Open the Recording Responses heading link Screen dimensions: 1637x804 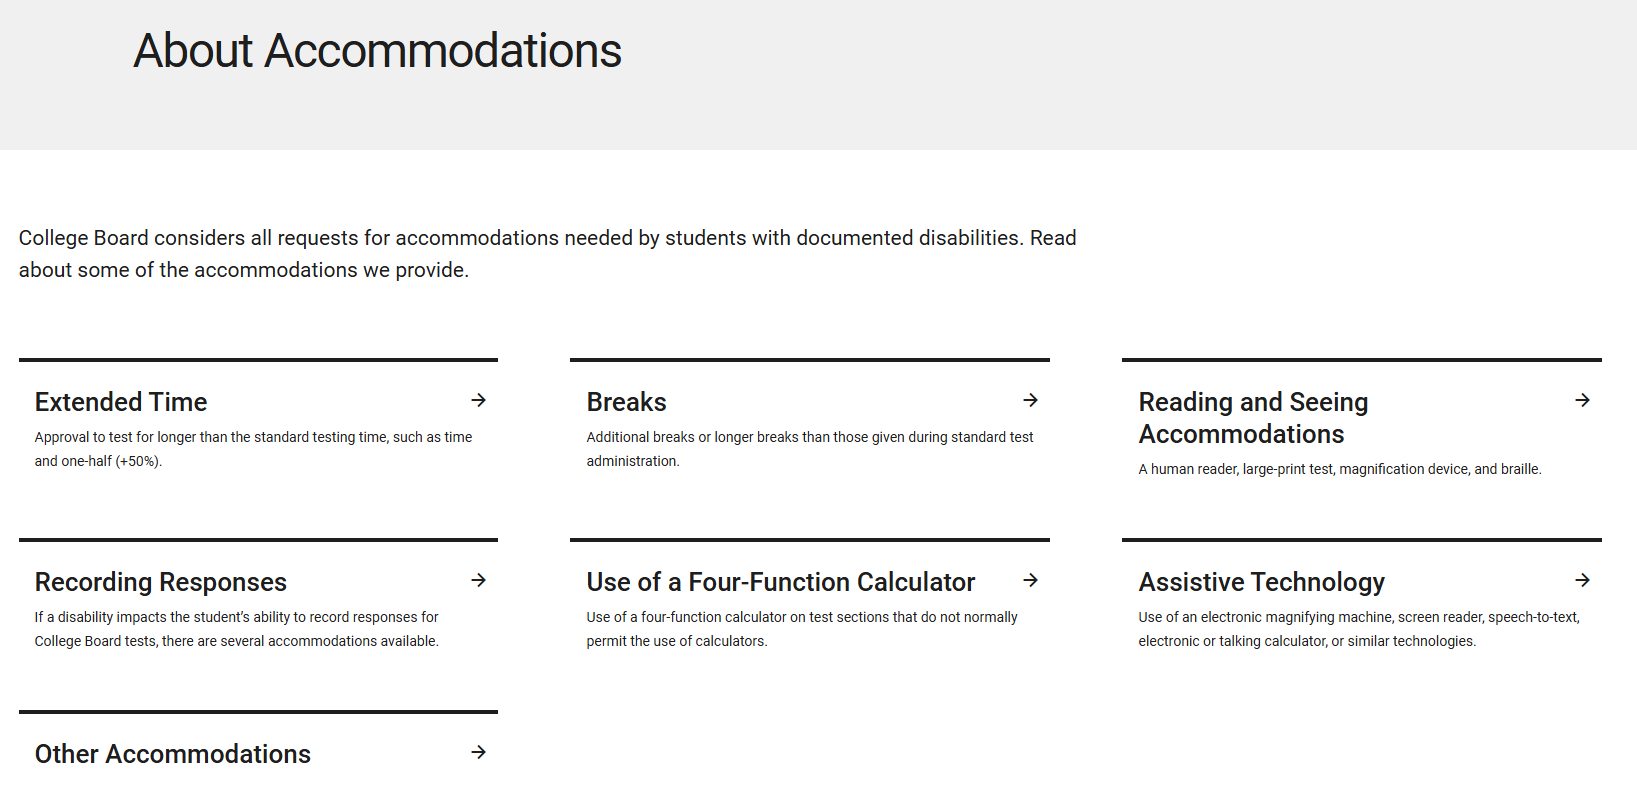(161, 582)
